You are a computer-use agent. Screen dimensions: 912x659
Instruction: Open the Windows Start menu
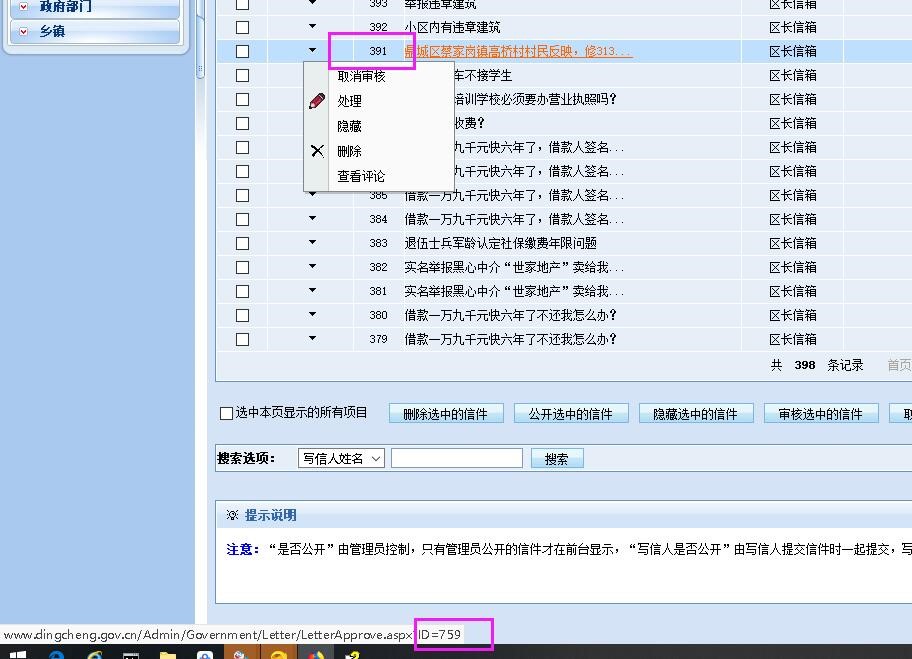pyautogui.click(x=17, y=654)
